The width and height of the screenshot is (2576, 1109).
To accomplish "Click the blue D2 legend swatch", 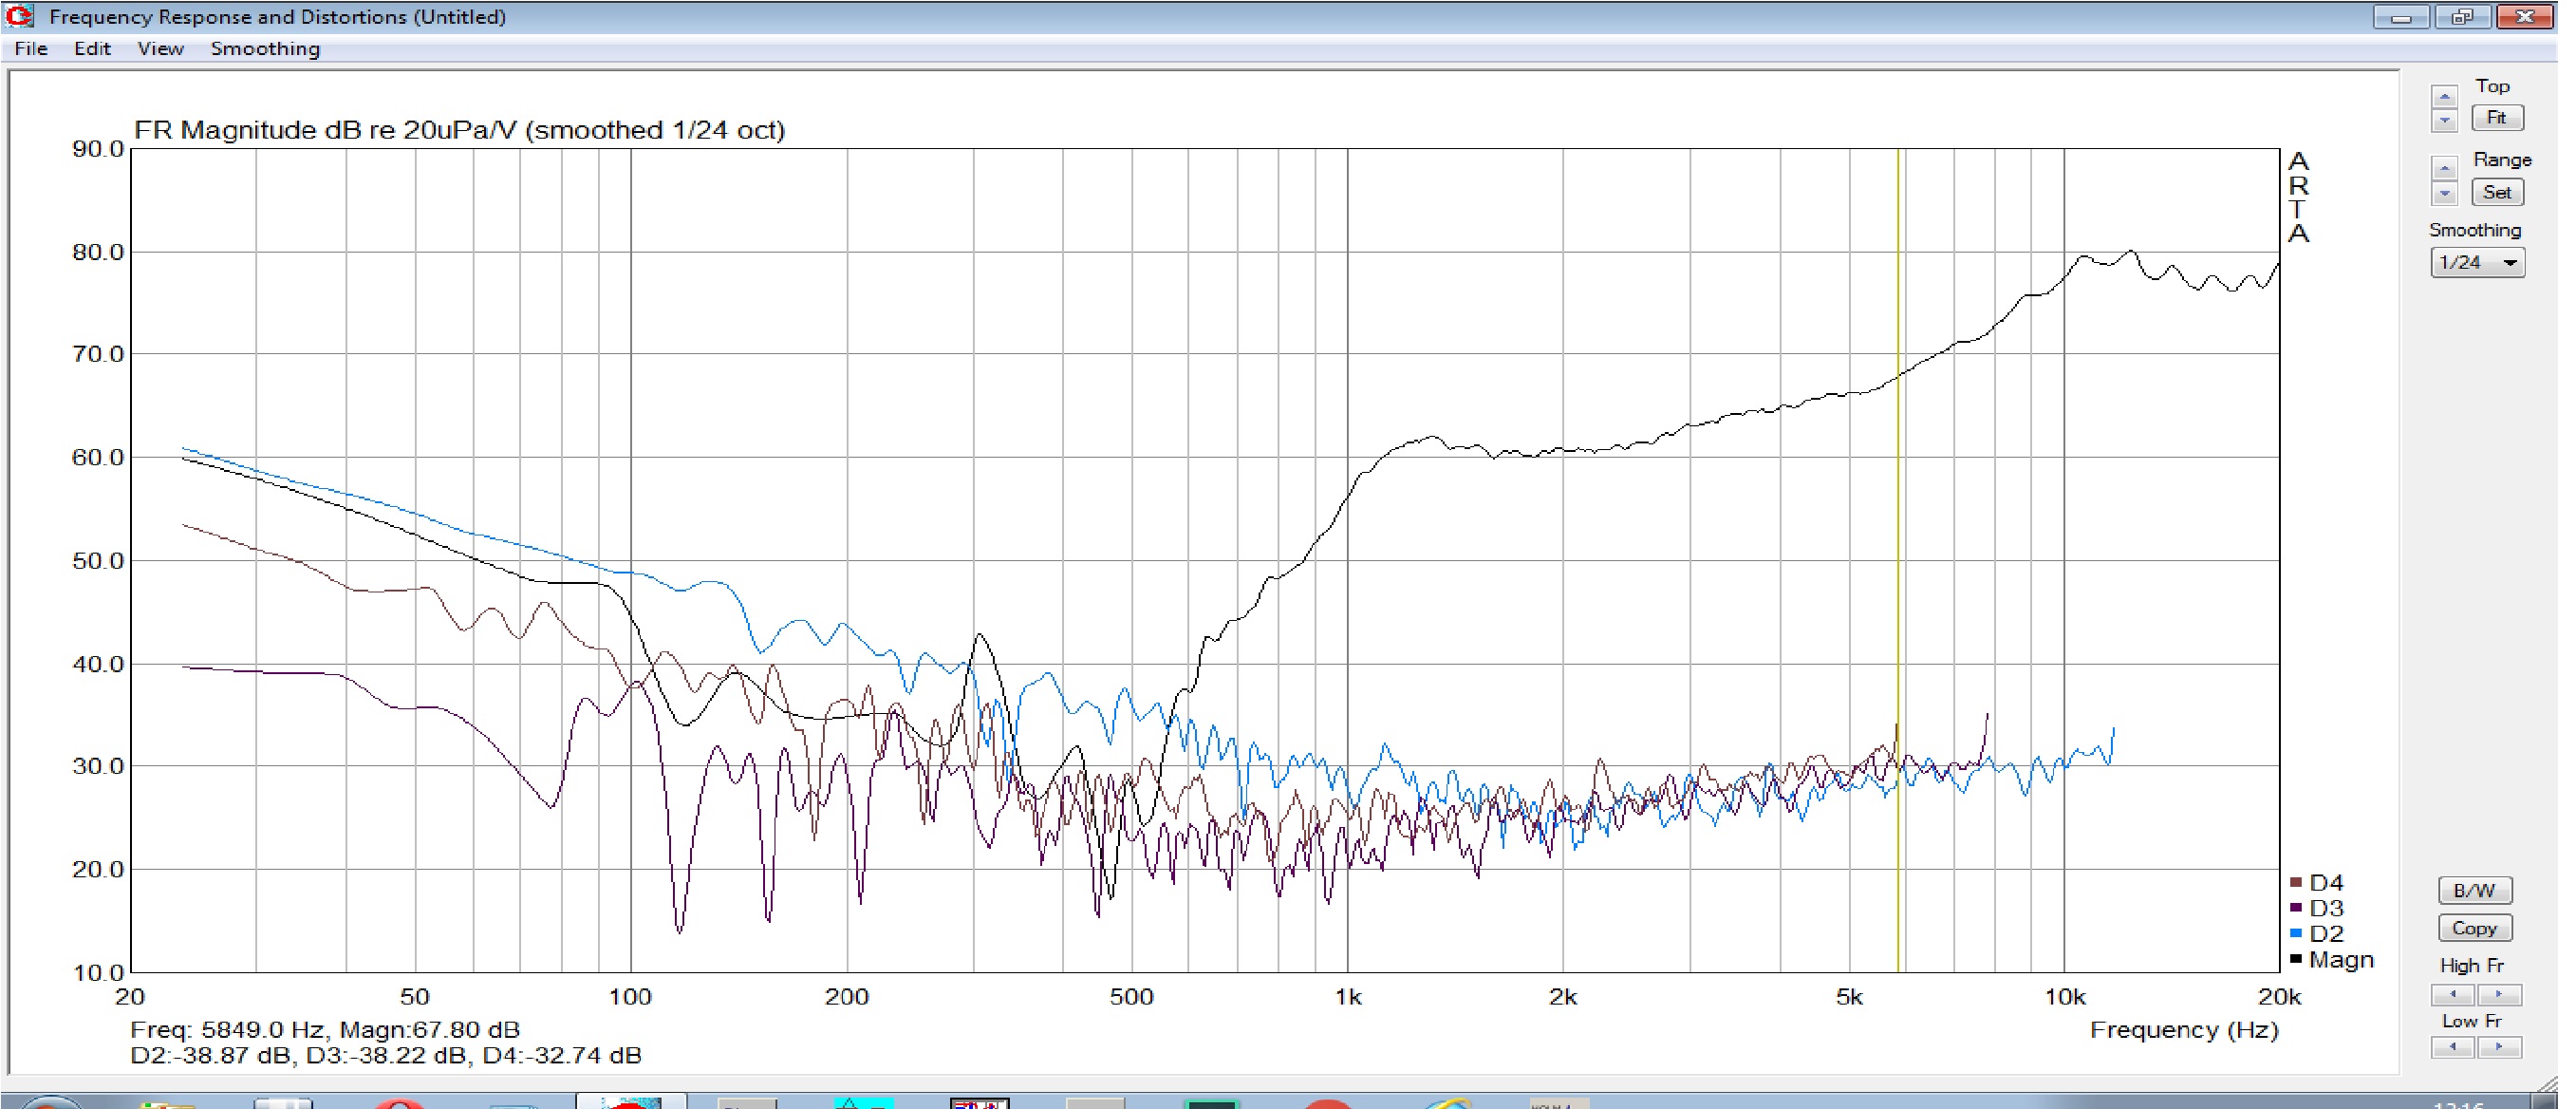I will pyautogui.click(x=2295, y=933).
